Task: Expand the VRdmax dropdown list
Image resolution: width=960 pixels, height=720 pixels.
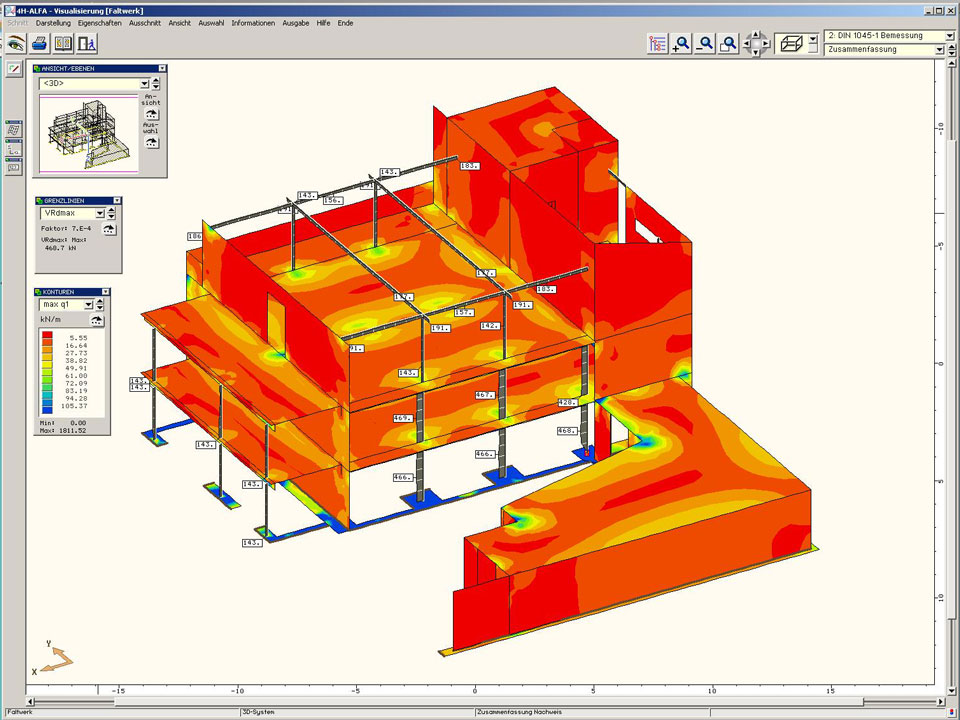Action: [100, 213]
